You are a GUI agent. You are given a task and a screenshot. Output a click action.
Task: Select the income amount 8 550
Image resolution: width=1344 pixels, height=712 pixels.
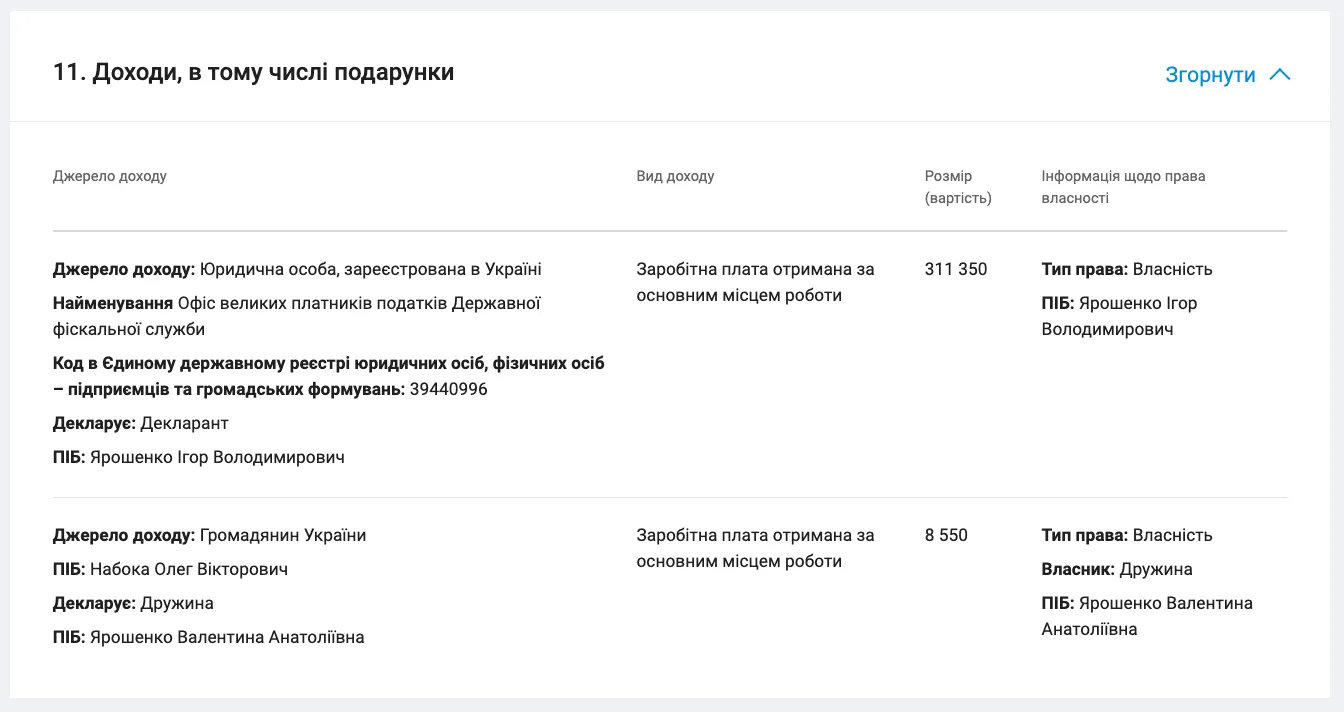point(946,535)
